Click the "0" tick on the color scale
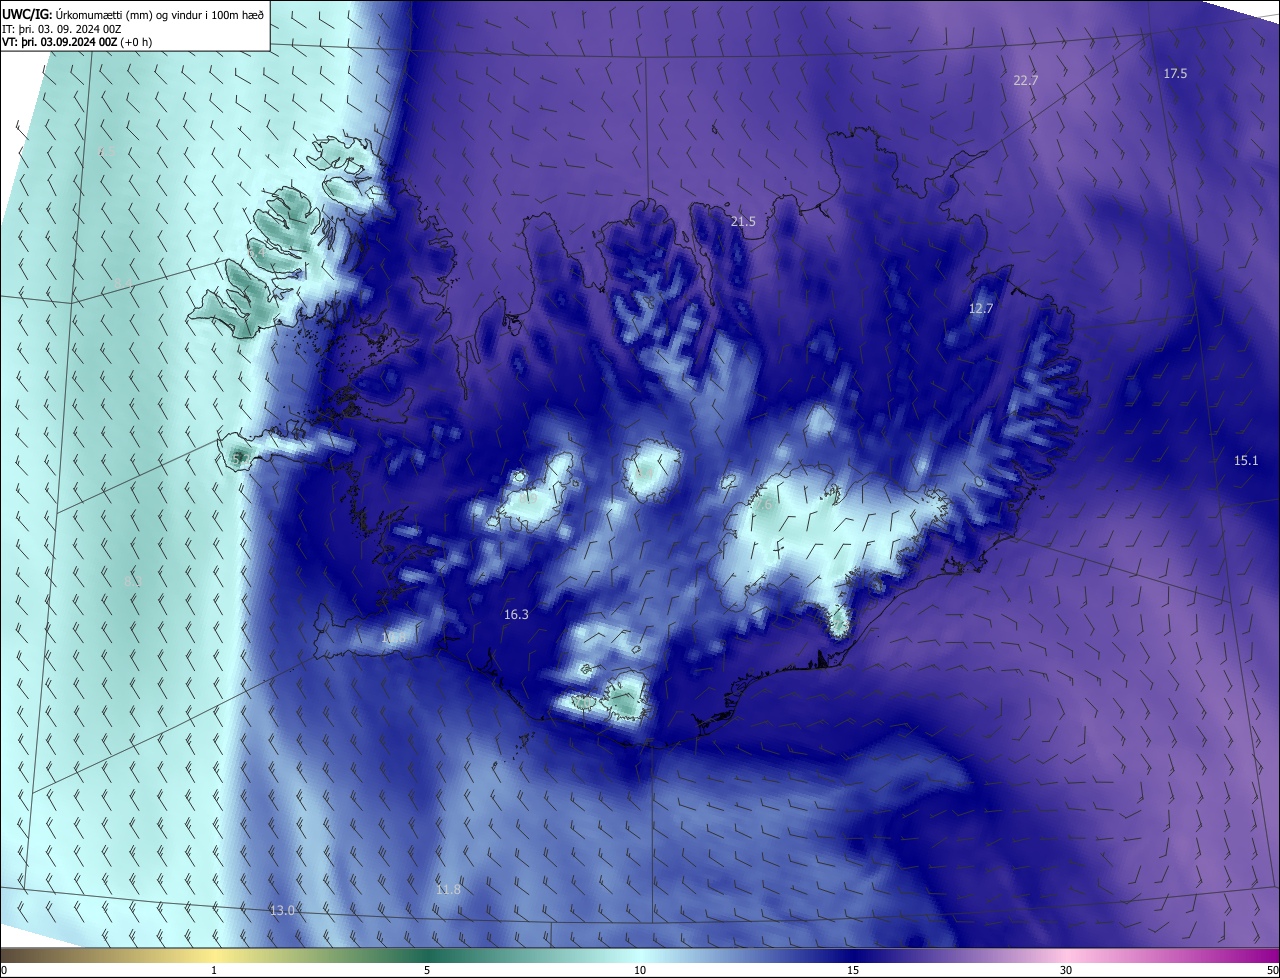The image size is (1280, 978). point(4,970)
